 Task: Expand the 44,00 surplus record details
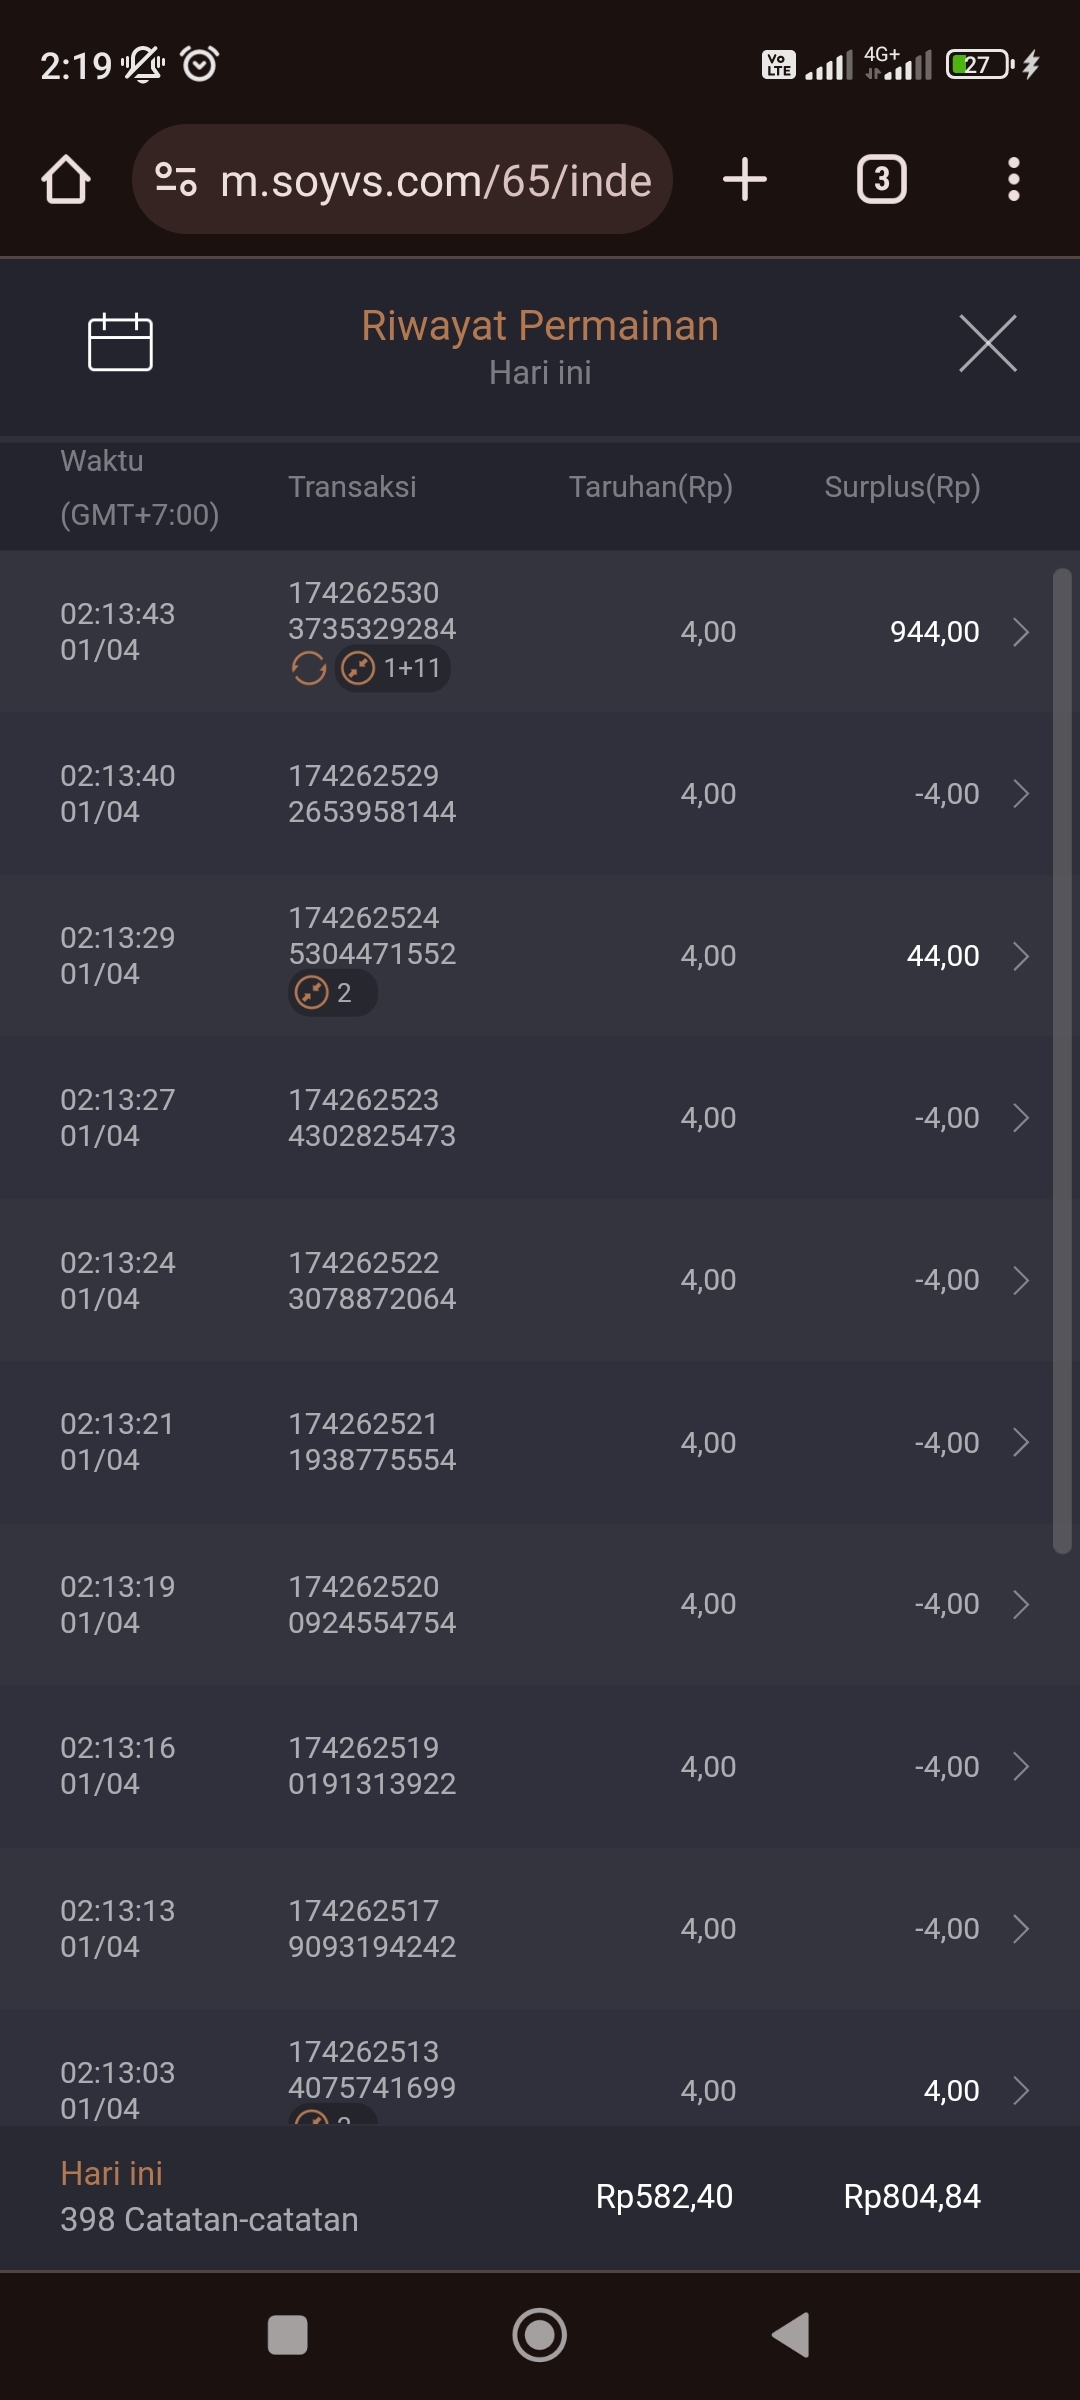coord(1020,956)
